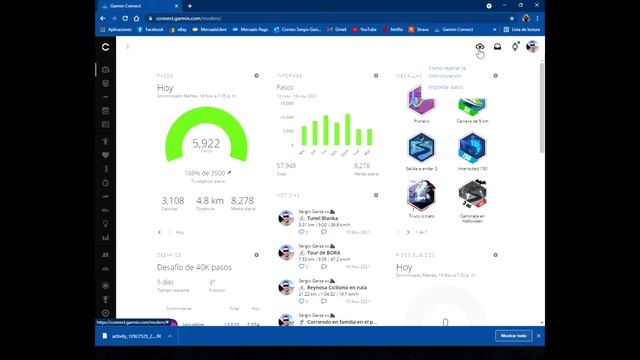Viewport: 640px width, 360px height.
Task: Open the Facebook bookmark
Action: (x=151, y=29)
